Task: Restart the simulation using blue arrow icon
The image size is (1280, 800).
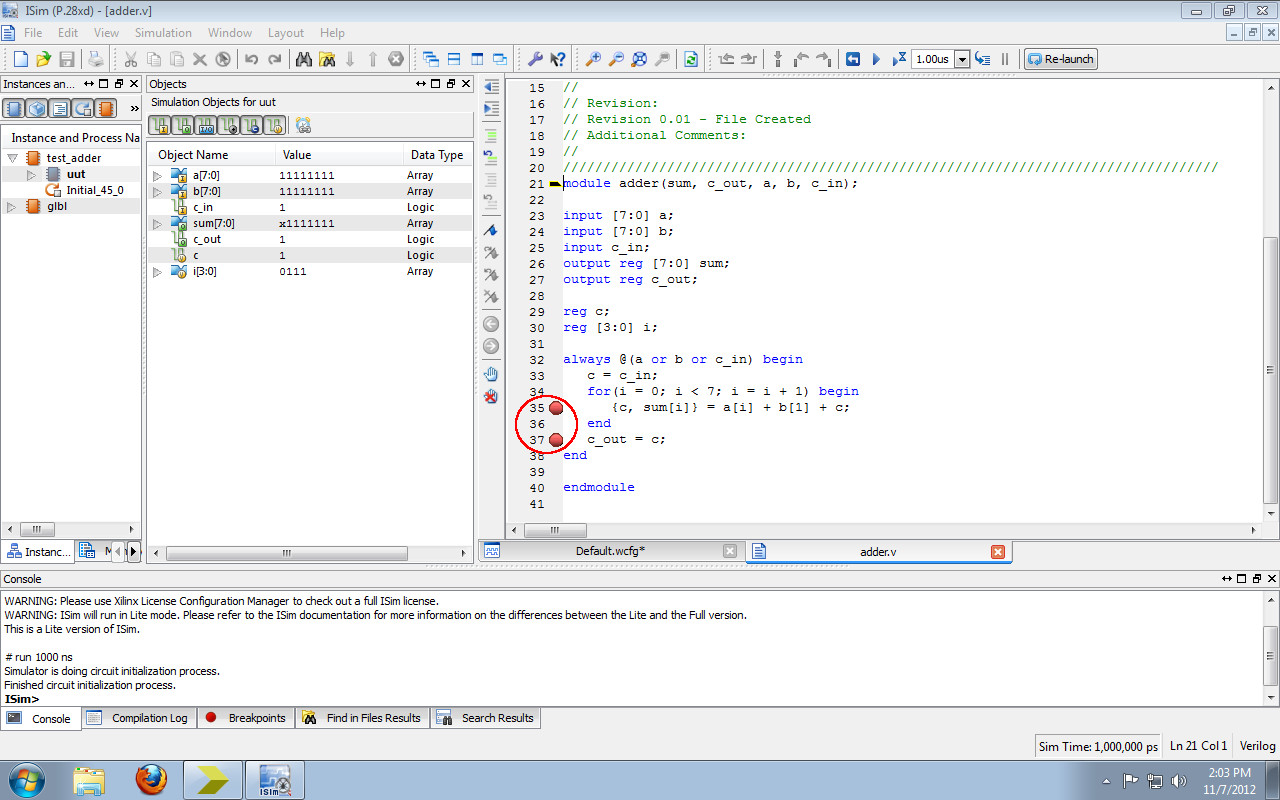Action: pos(854,59)
